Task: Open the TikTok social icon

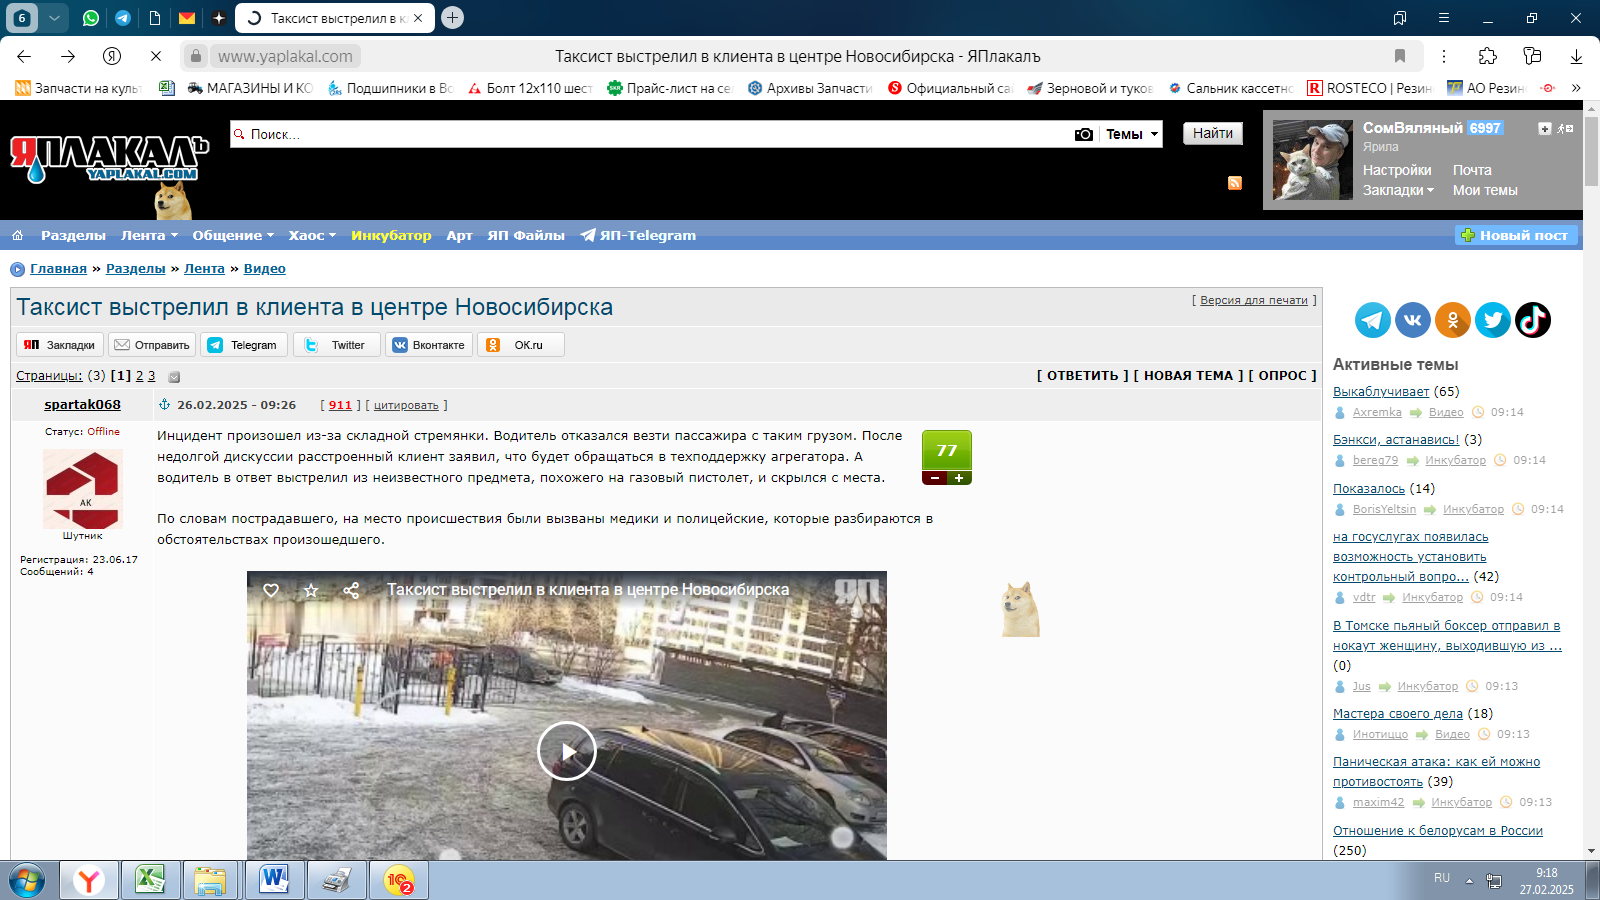Action: click(1532, 320)
